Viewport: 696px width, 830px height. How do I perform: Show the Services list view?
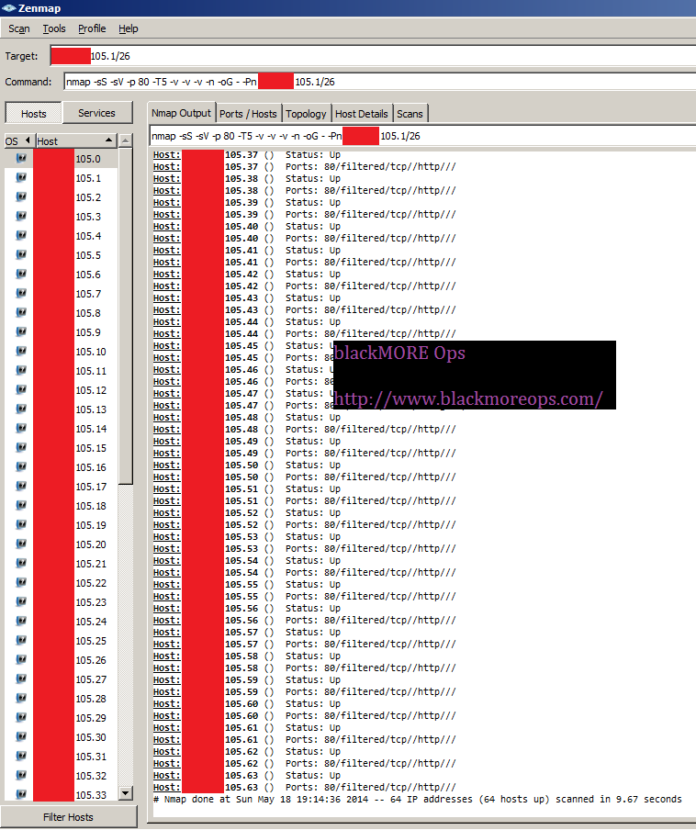97,113
